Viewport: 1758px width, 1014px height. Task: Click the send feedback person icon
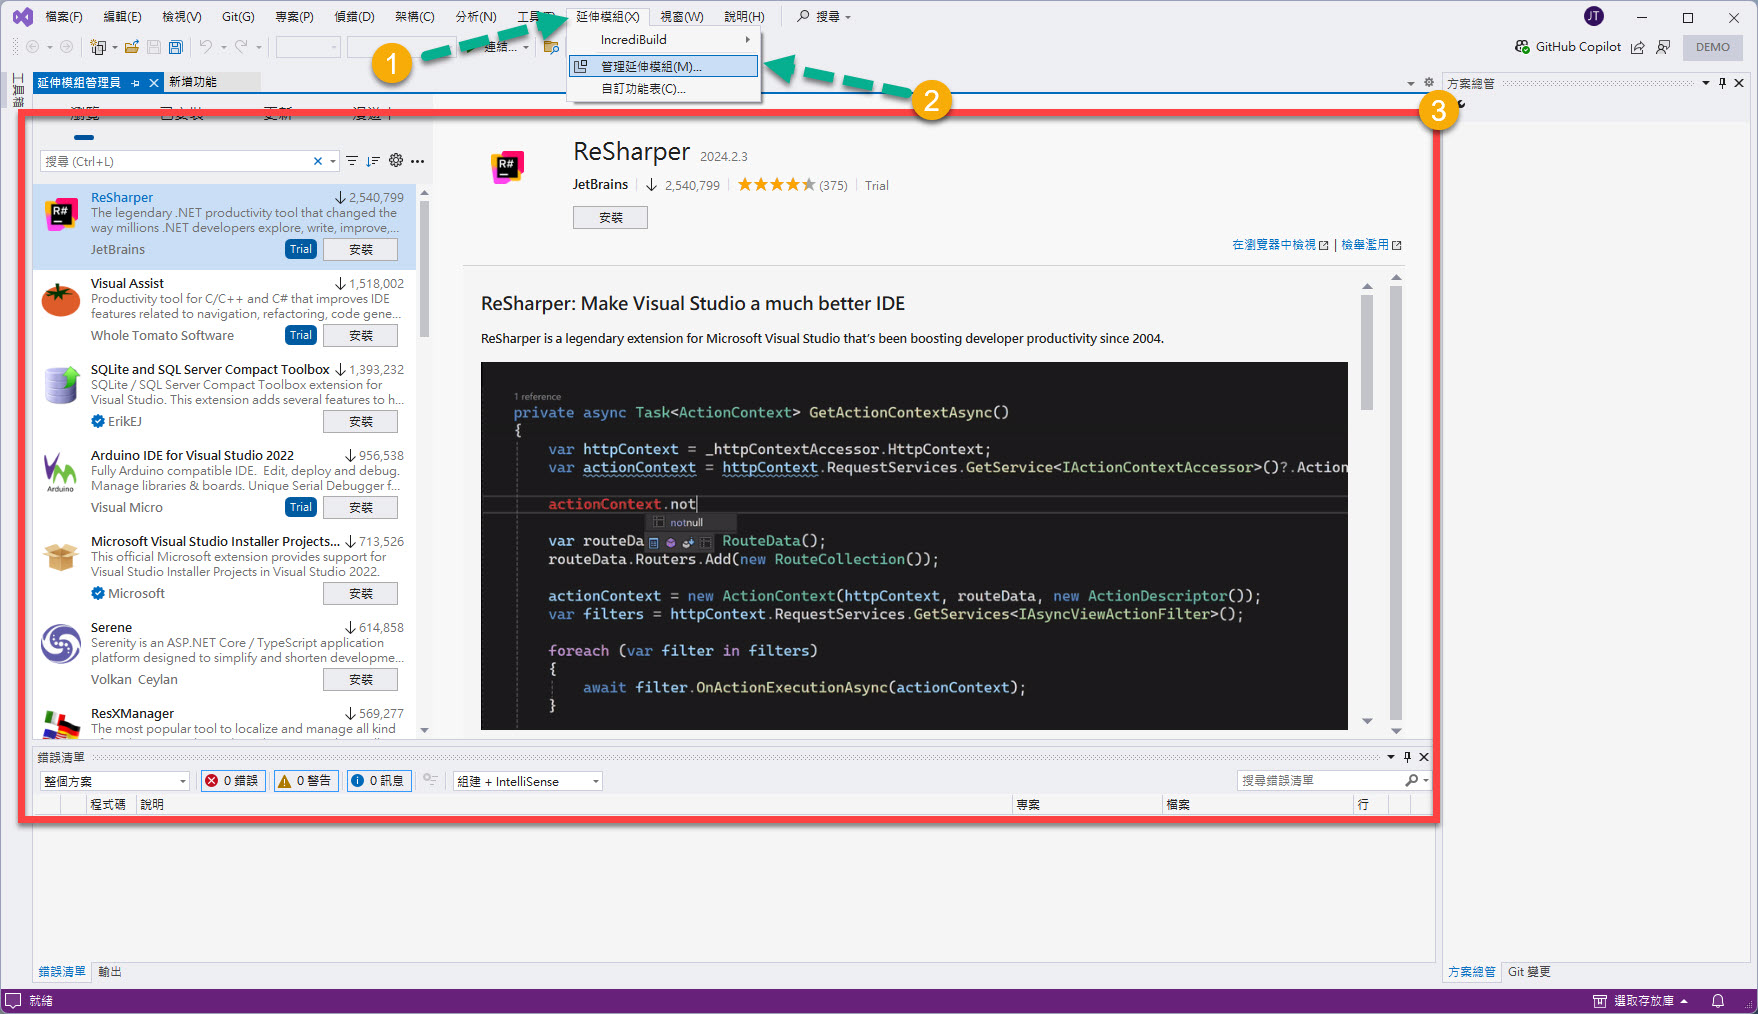tap(1663, 47)
